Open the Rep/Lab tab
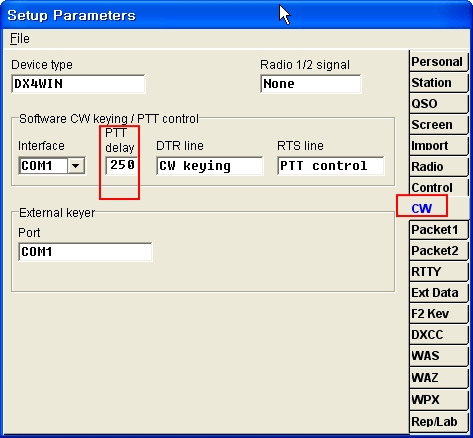 click(x=438, y=422)
